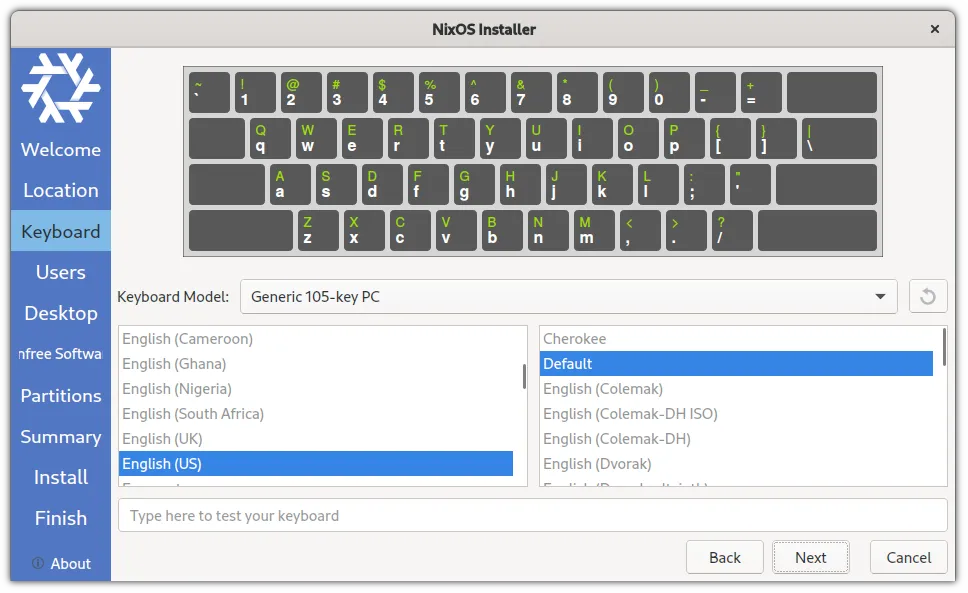This screenshot has width=968, height=593.
Task: Open the Users step in sidebar
Action: pos(61,272)
